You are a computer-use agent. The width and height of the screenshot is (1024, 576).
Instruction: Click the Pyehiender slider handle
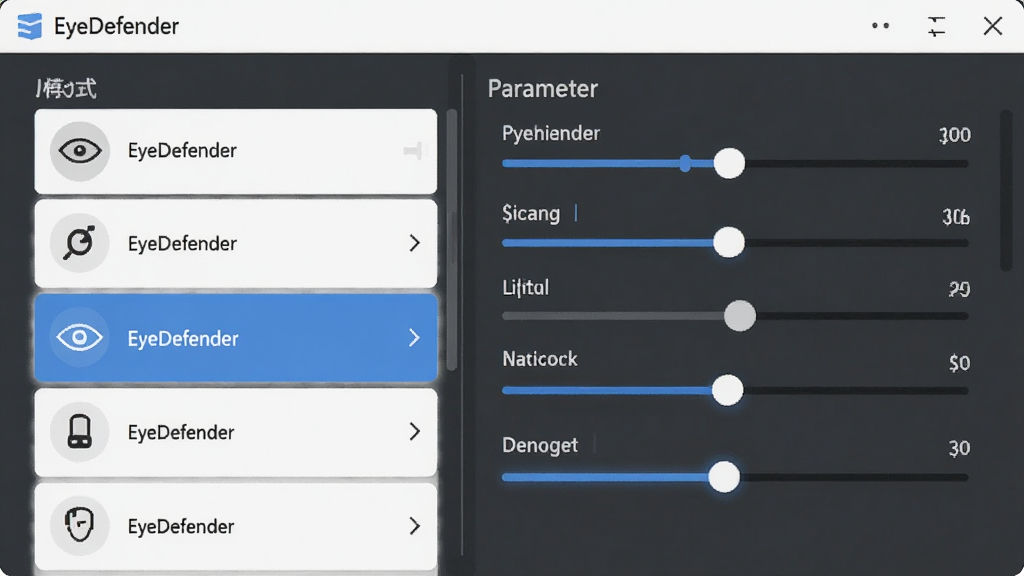tap(729, 163)
